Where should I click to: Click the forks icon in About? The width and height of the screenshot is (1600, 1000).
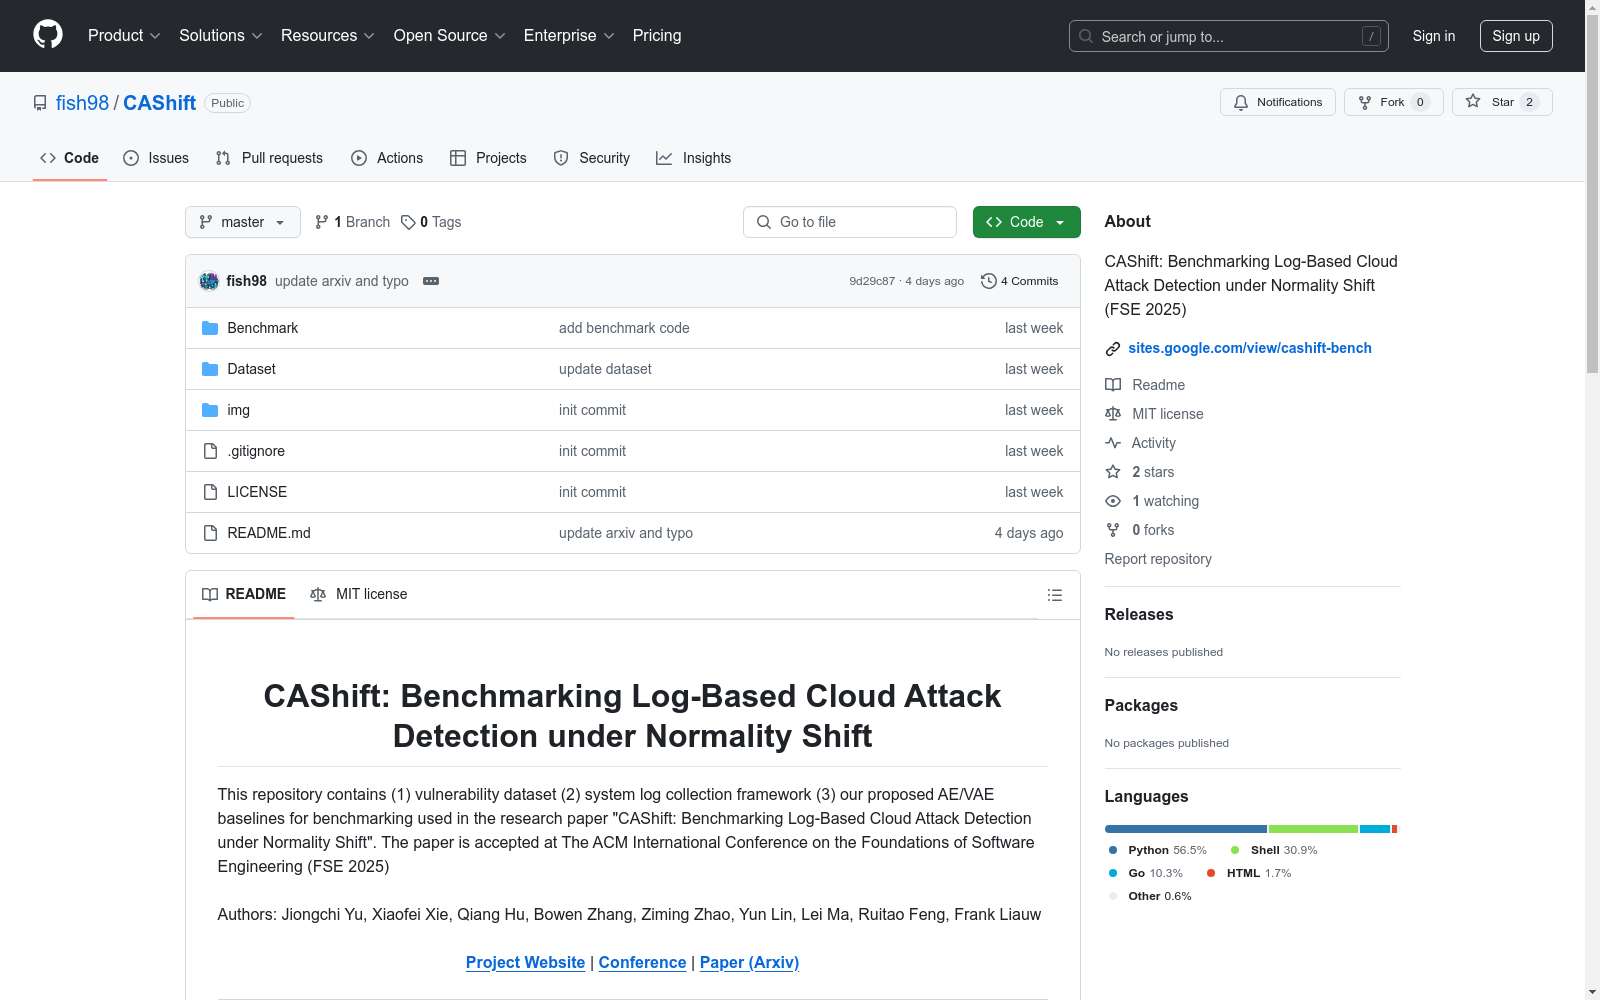[x=1113, y=530]
